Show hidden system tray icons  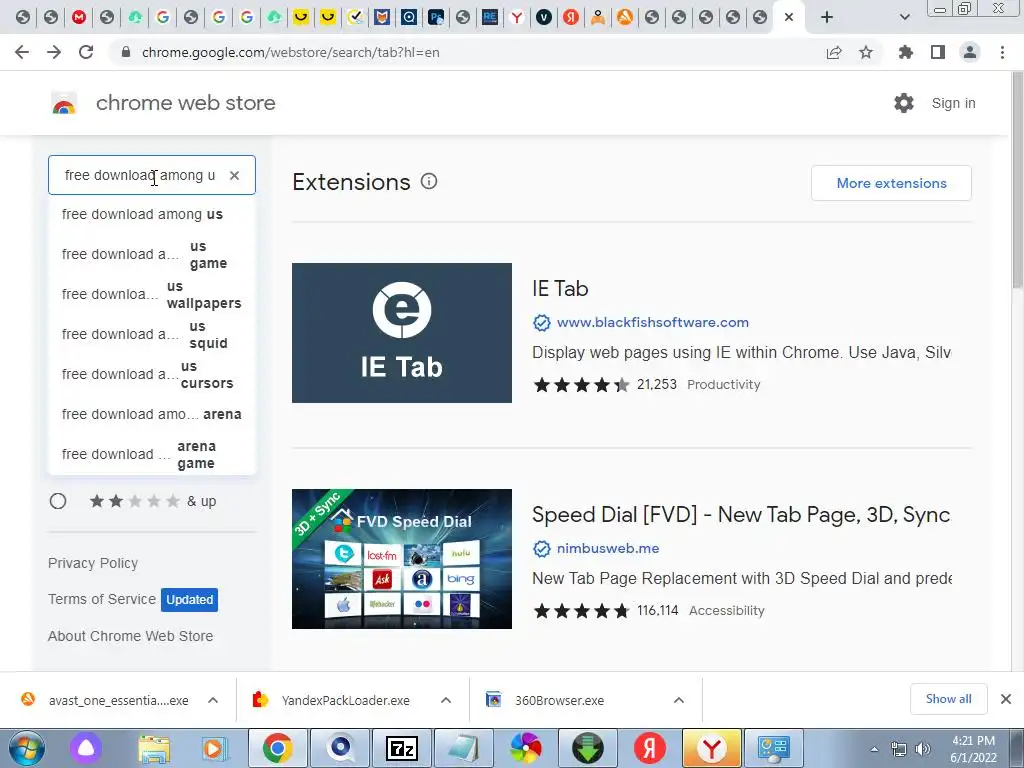coord(874,749)
